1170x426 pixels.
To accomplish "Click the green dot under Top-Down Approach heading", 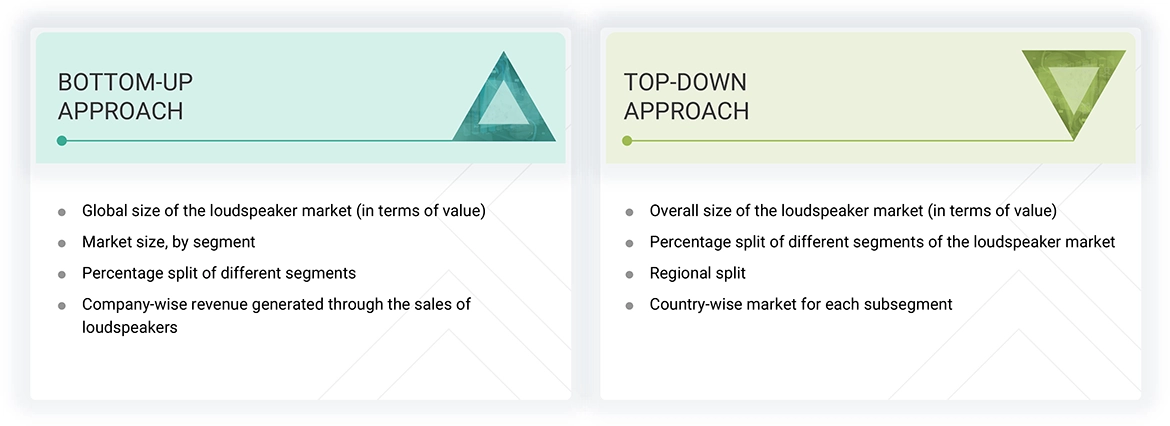I will [x=627, y=141].
